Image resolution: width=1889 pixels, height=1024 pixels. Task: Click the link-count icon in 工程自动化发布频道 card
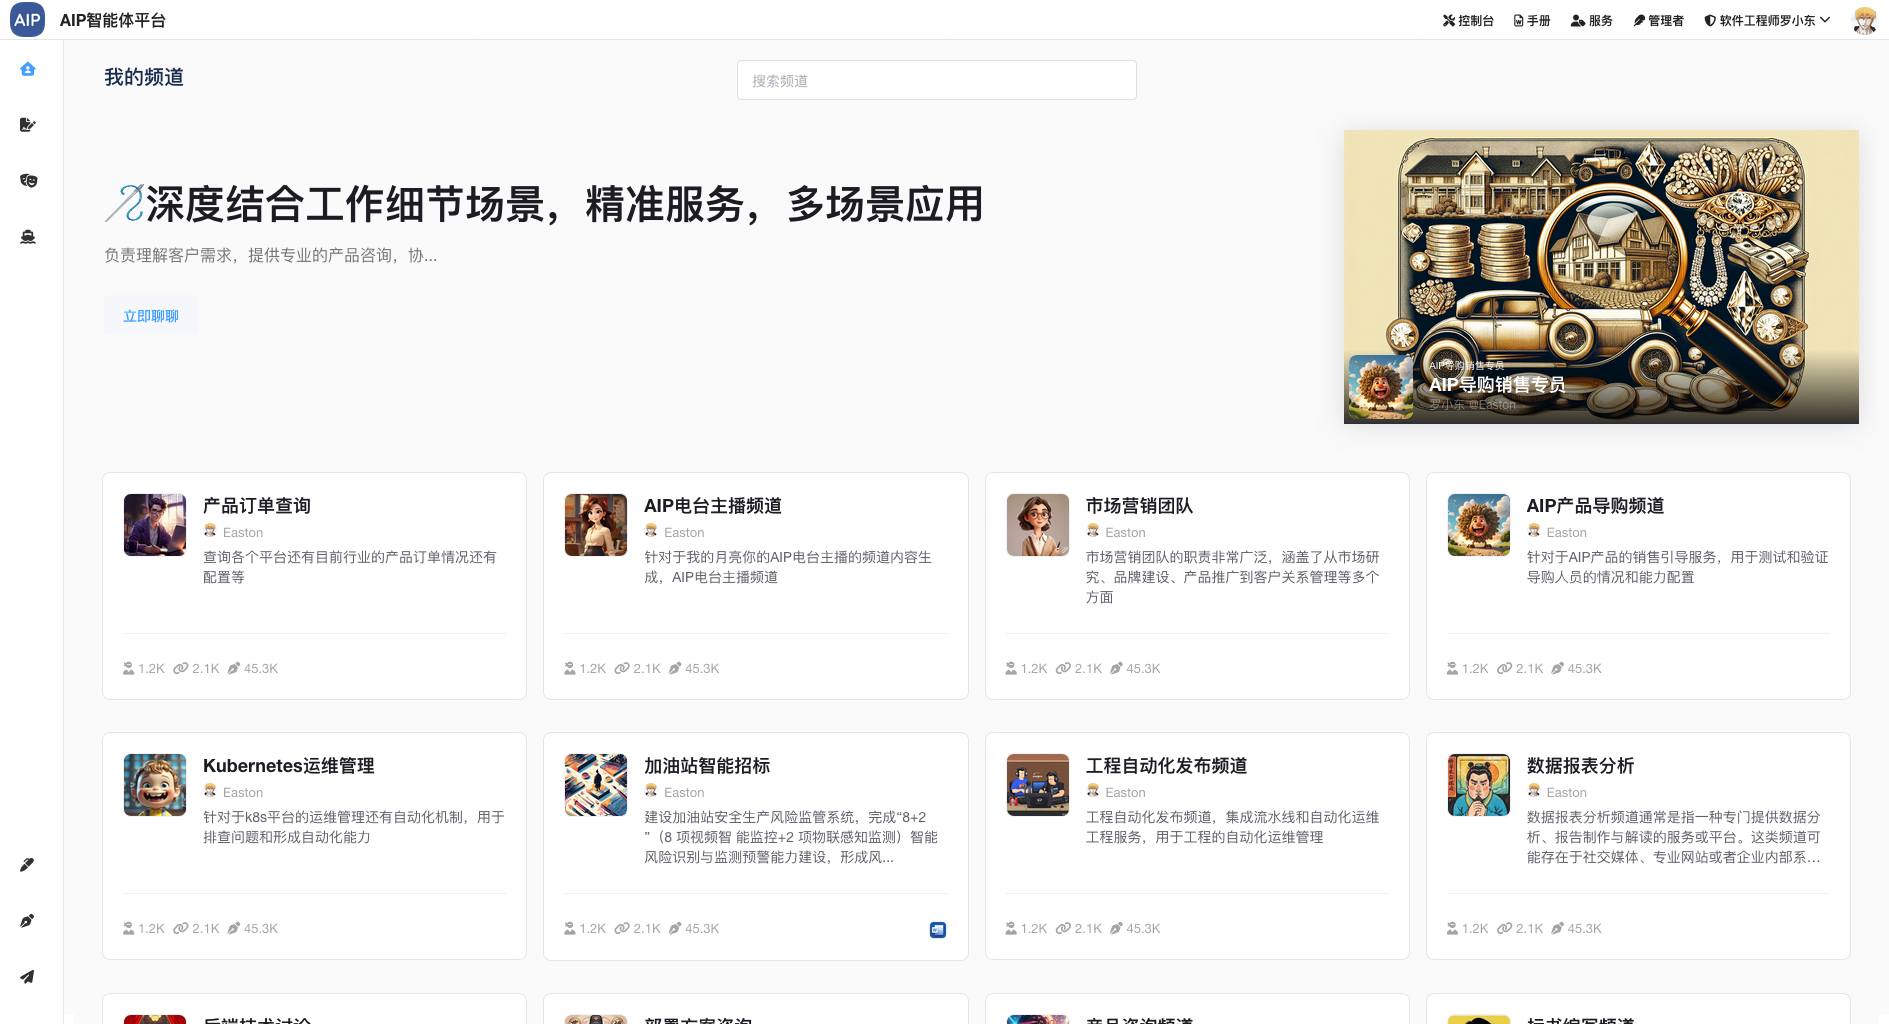[x=1063, y=928]
